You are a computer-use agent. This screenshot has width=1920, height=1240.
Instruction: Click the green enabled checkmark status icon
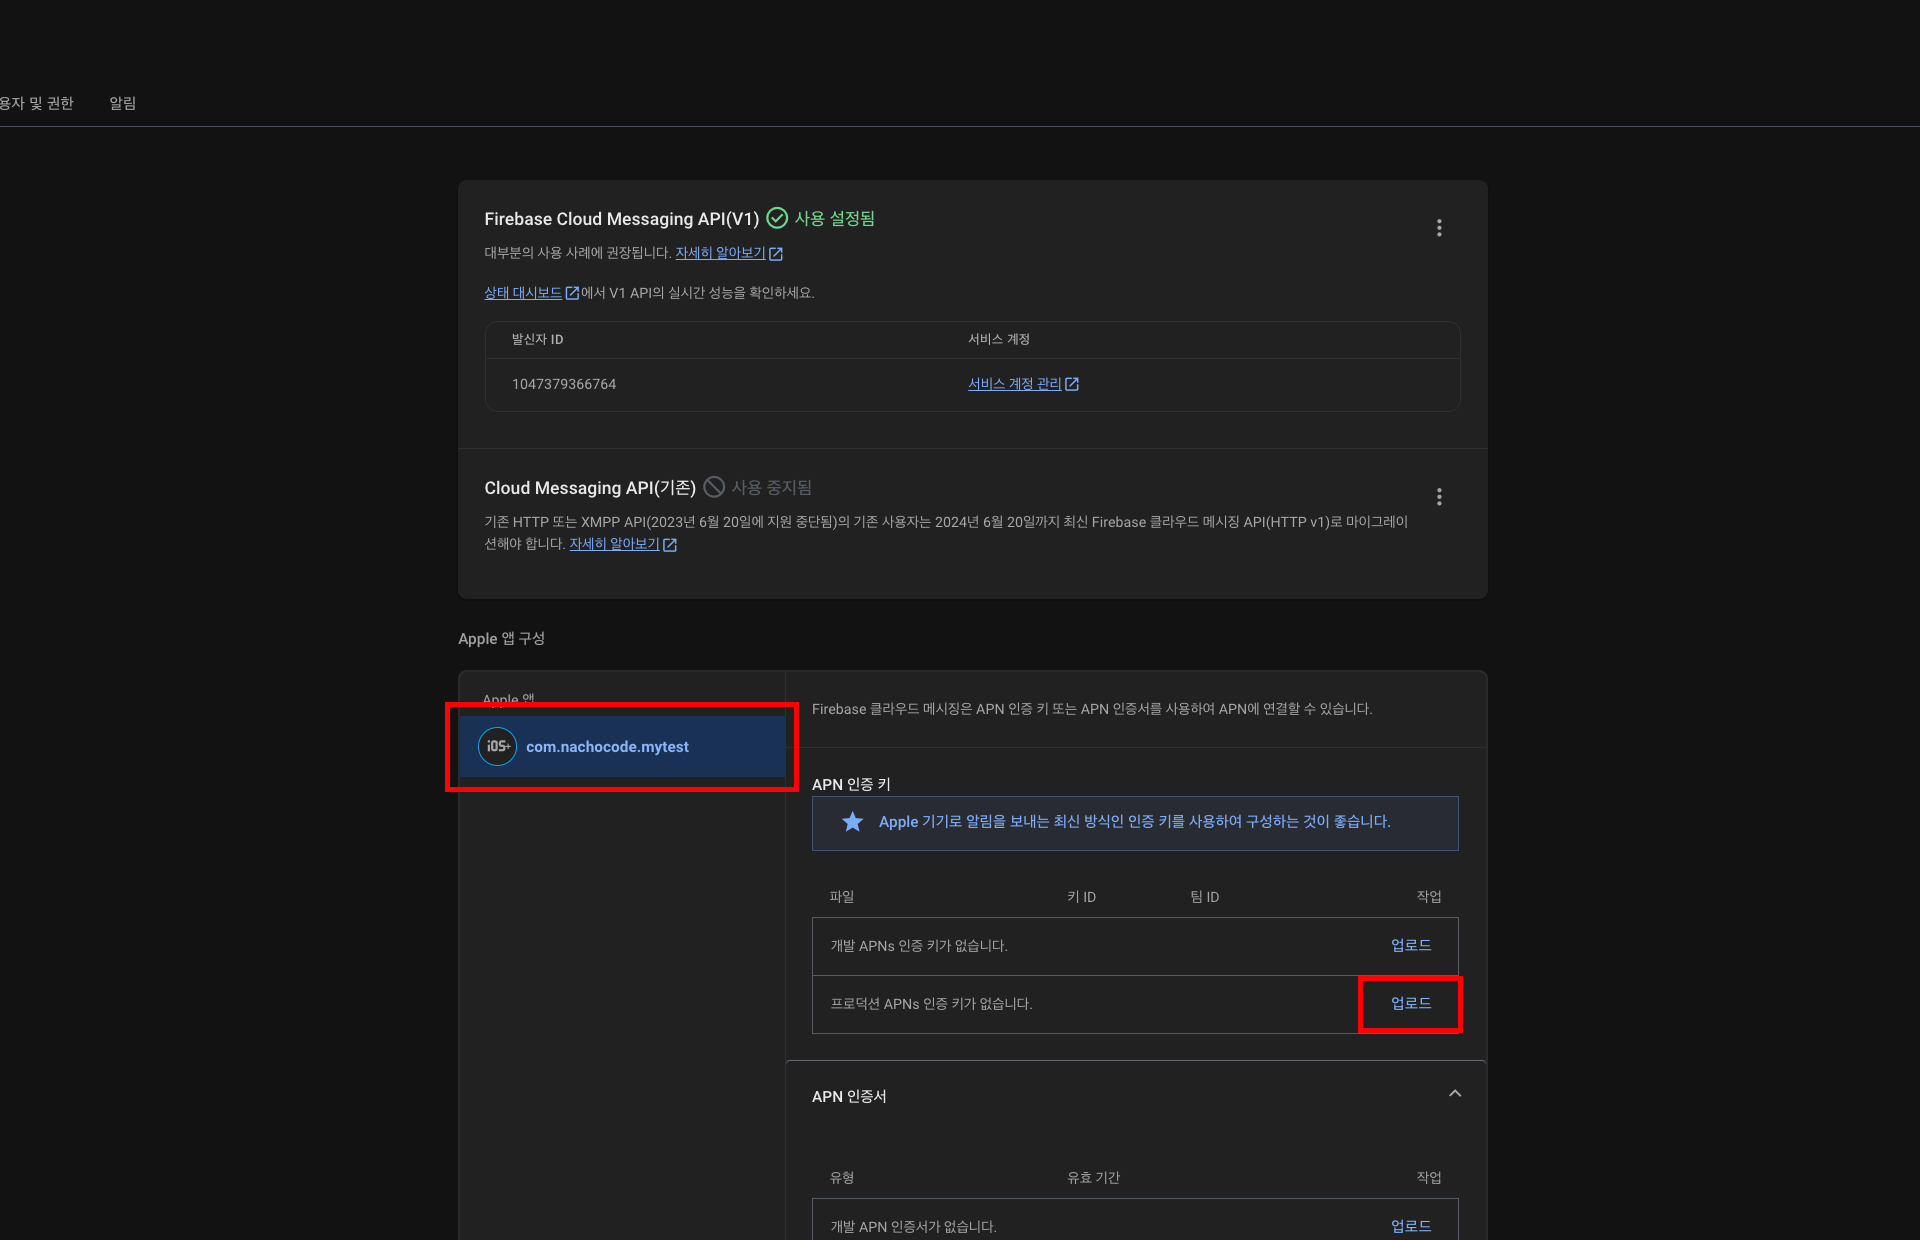point(777,218)
